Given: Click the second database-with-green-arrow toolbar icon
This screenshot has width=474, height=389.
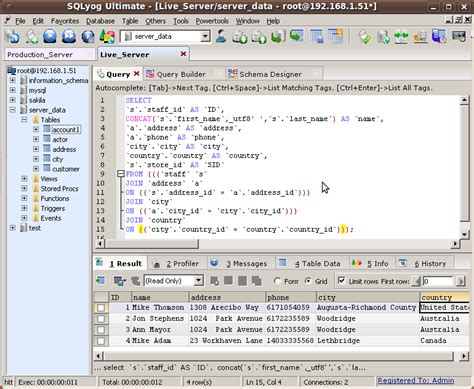Looking at the screenshot, I should [x=259, y=36].
